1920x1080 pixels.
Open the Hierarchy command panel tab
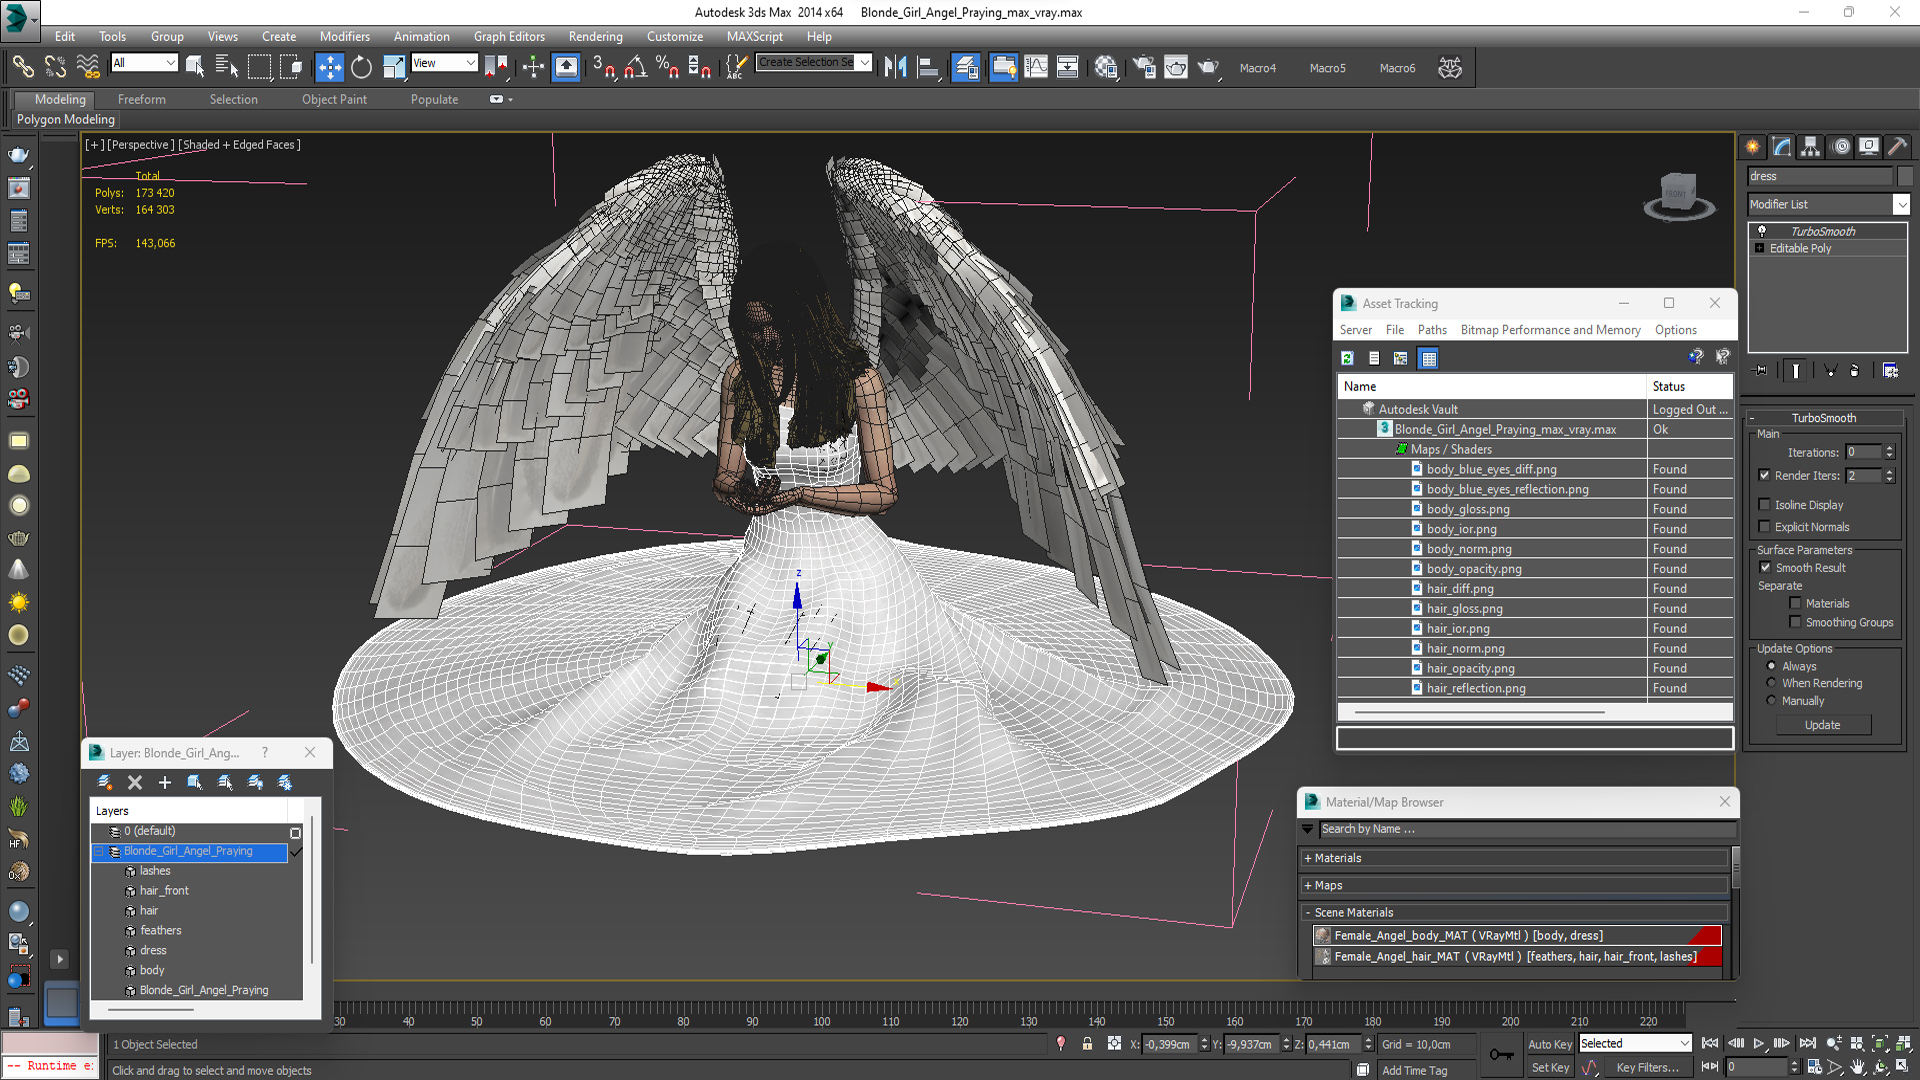tap(1811, 147)
